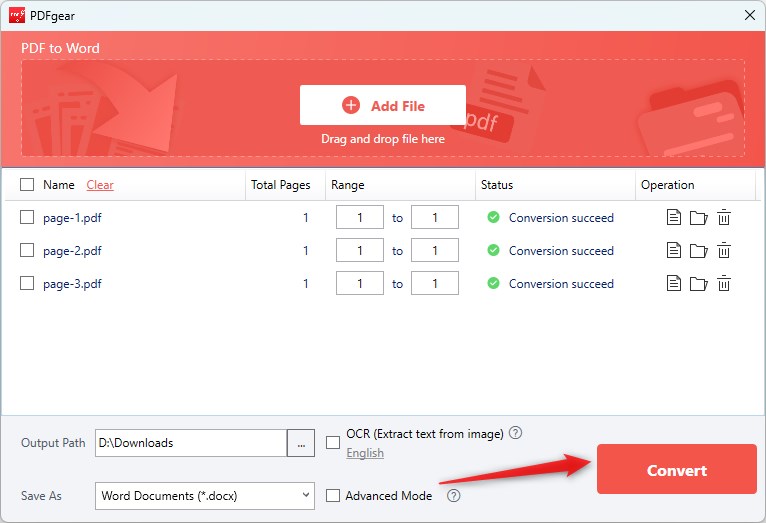Change the OCR language English link
This screenshot has height=523, width=766.
(x=365, y=453)
